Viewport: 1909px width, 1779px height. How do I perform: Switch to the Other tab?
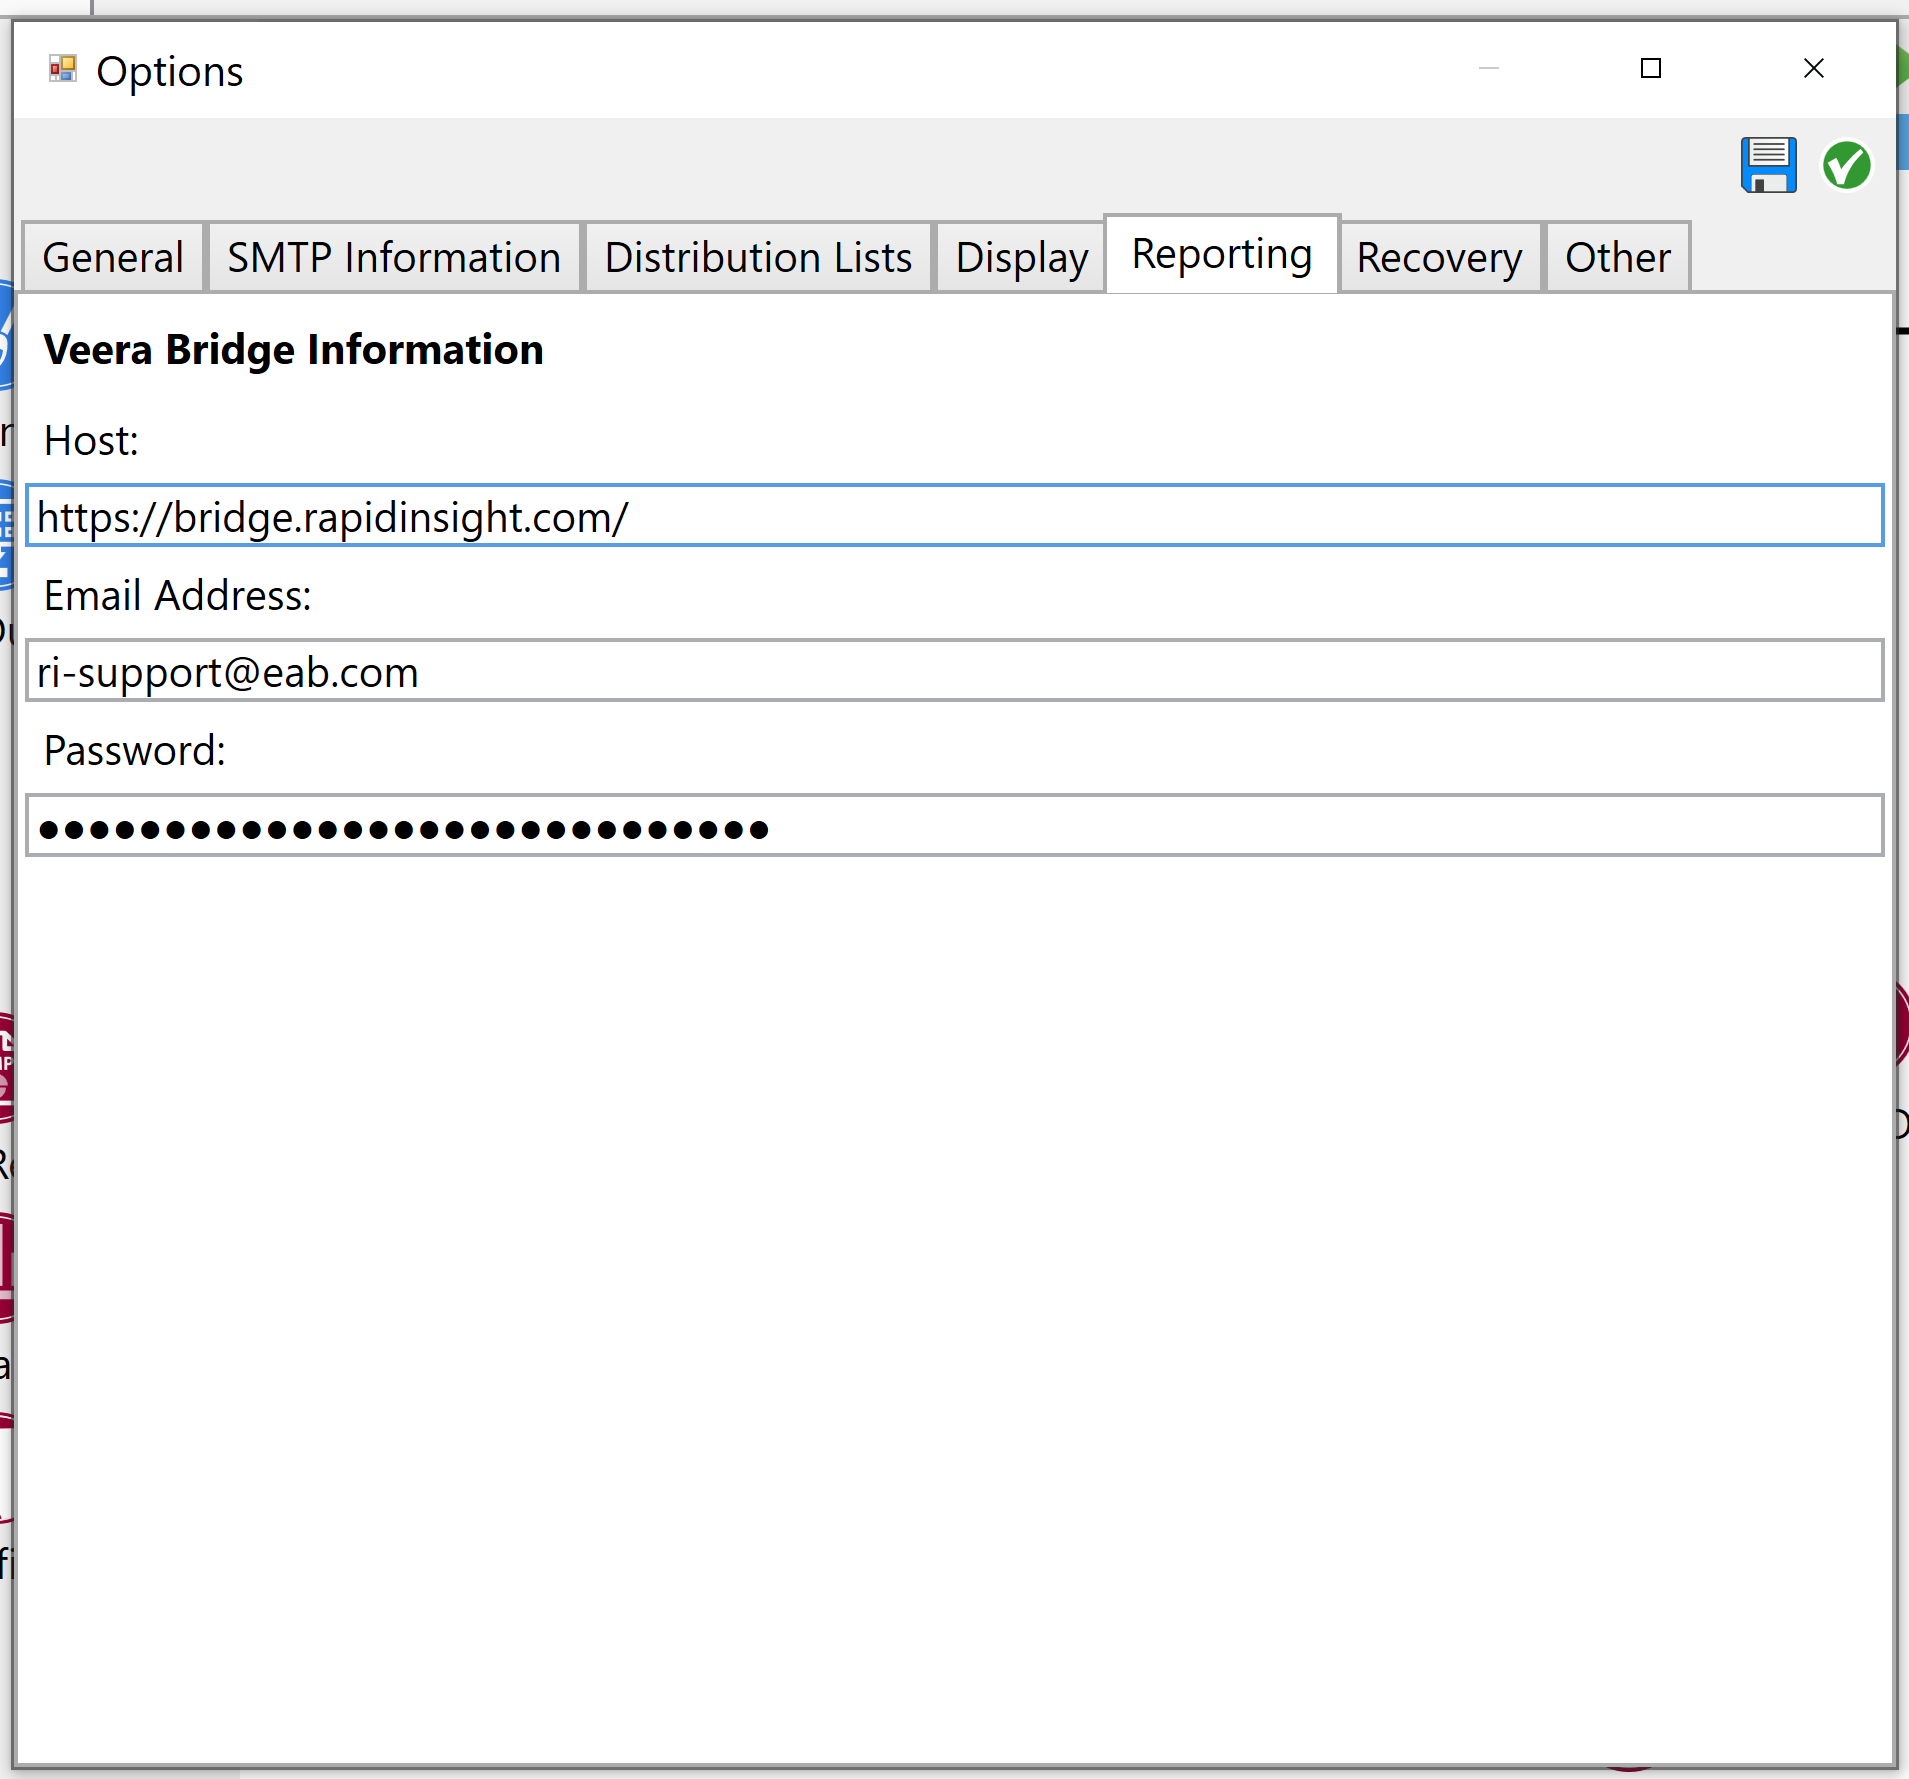(1616, 256)
